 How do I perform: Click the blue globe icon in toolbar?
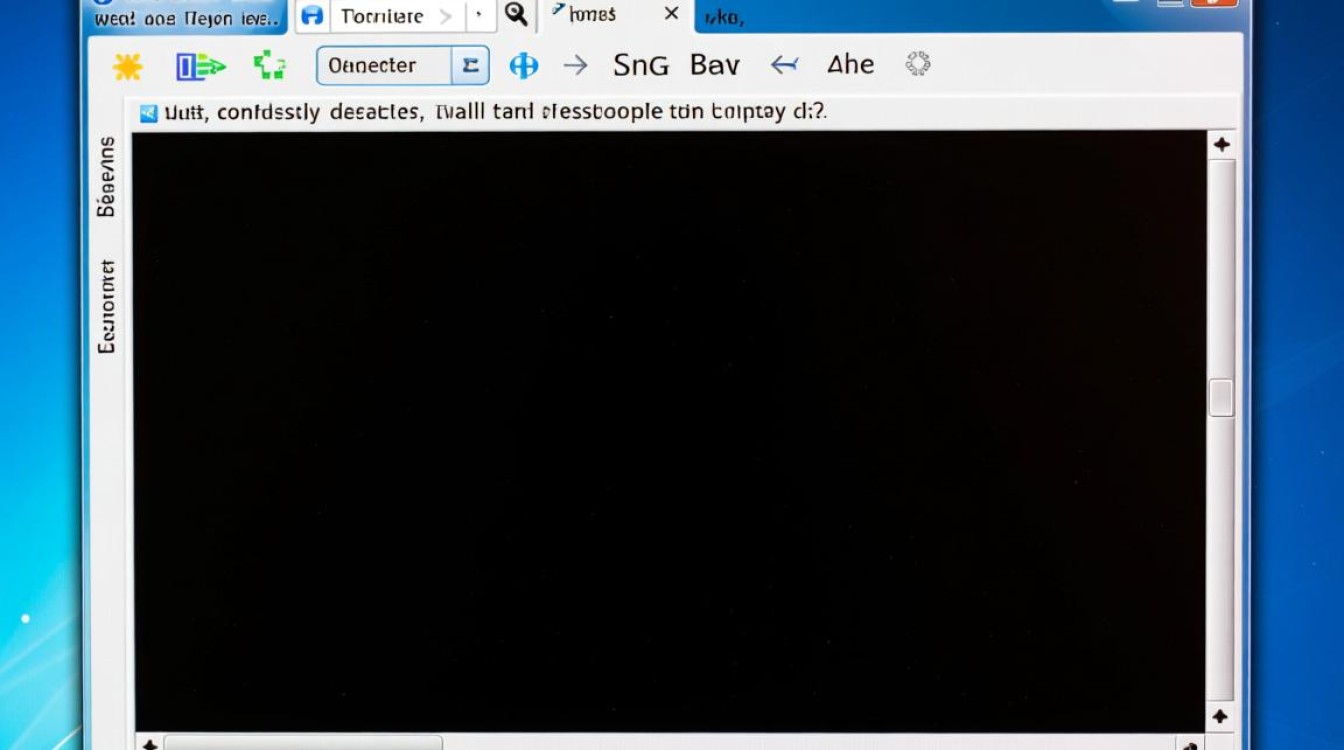[x=523, y=66]
